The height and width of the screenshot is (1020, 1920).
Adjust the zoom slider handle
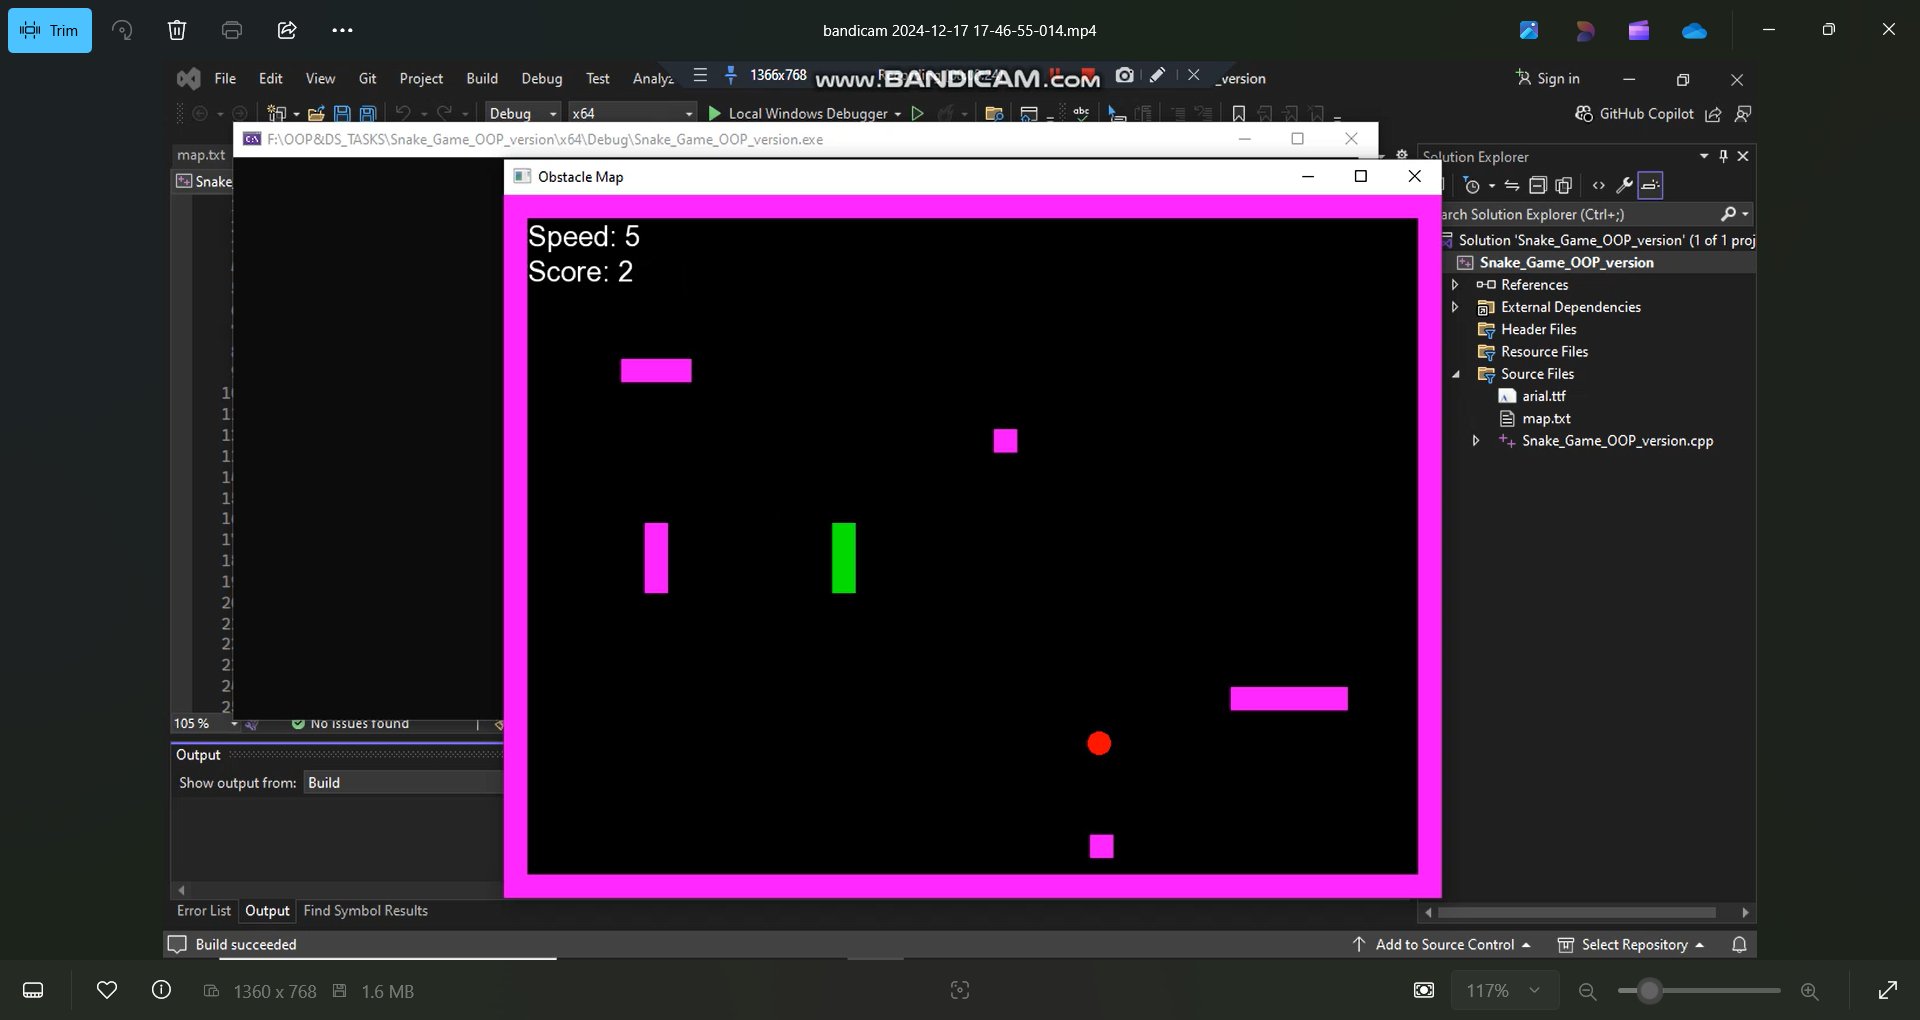click(1650, 991)
